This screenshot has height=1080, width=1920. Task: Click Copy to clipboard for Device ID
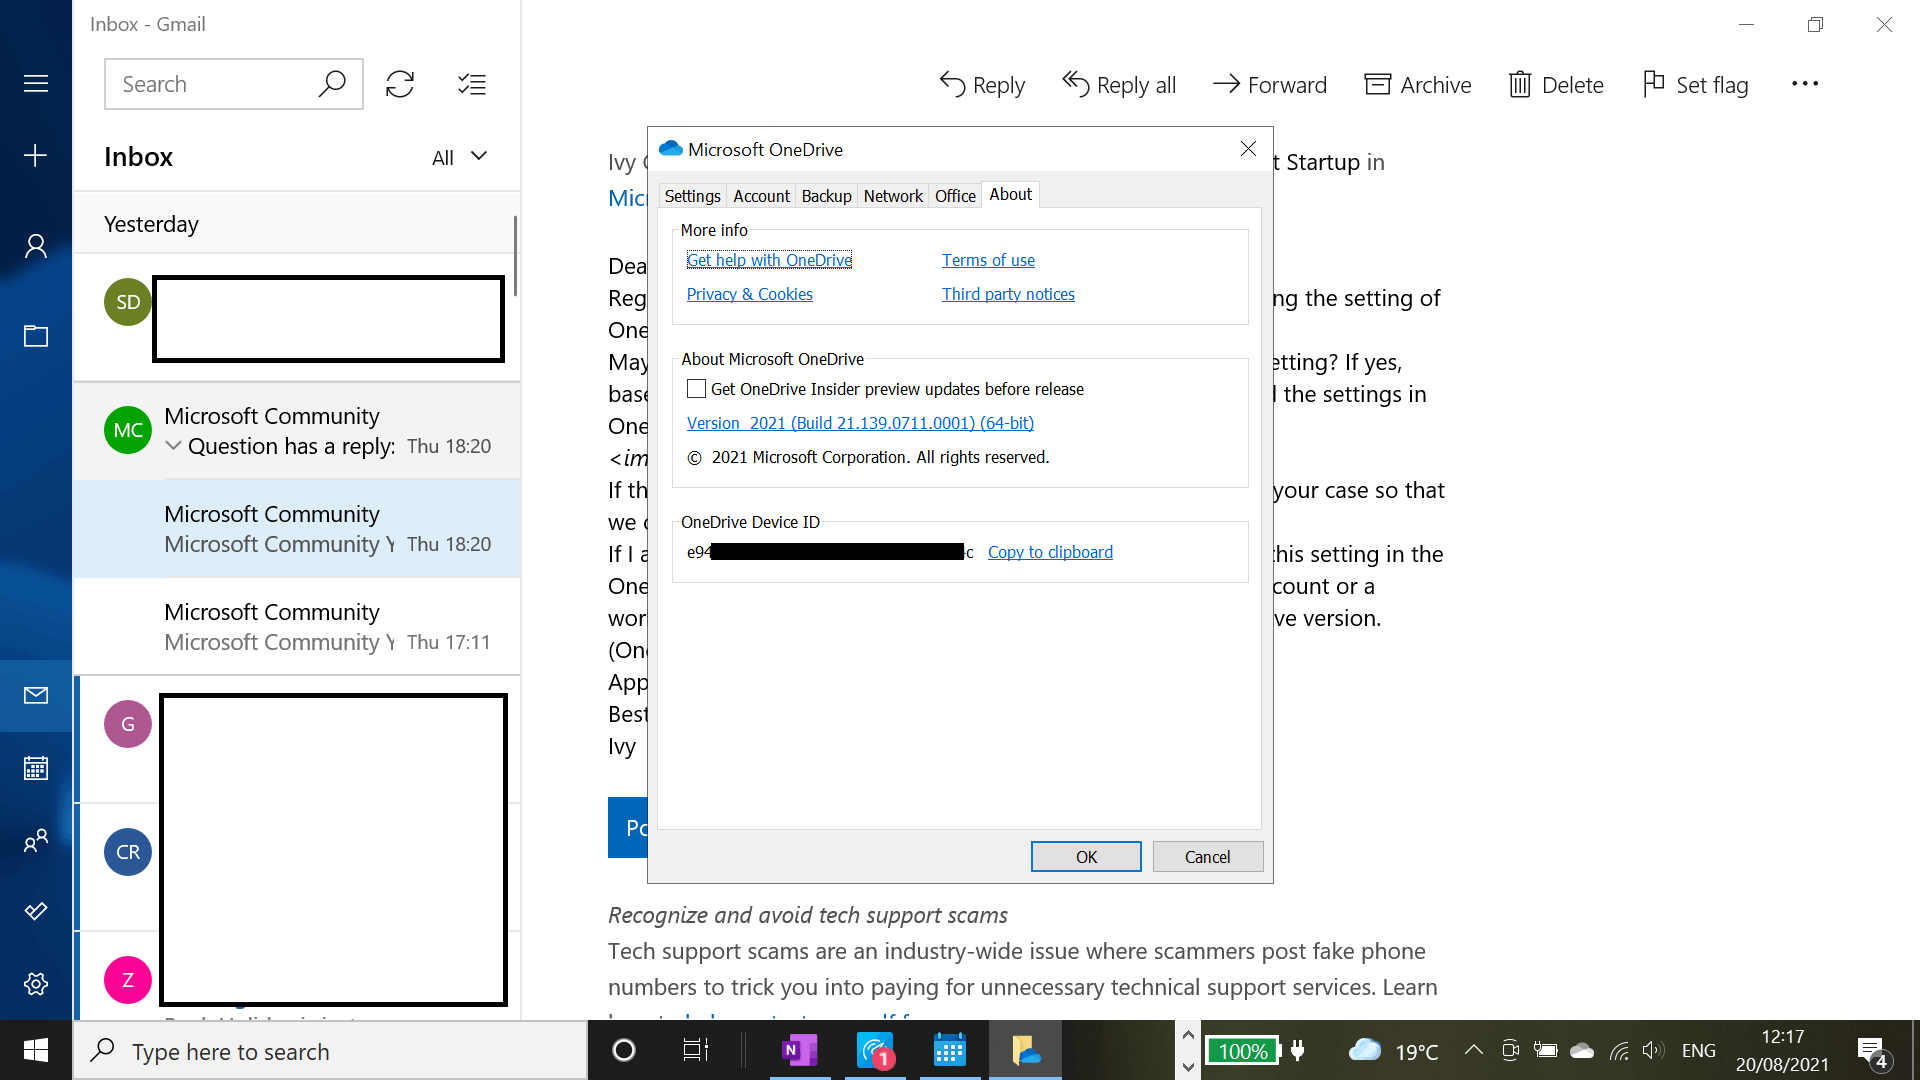1050,551
